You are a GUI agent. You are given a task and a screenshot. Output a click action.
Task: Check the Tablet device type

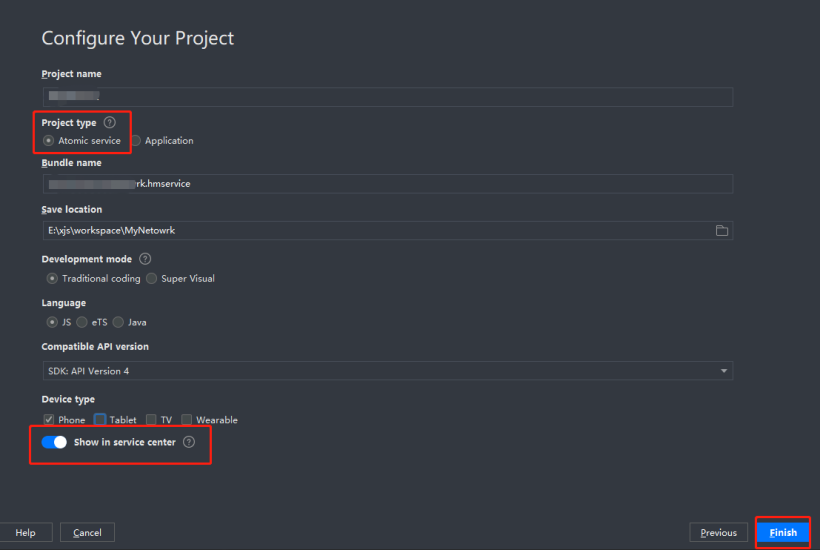click(100, 420)
